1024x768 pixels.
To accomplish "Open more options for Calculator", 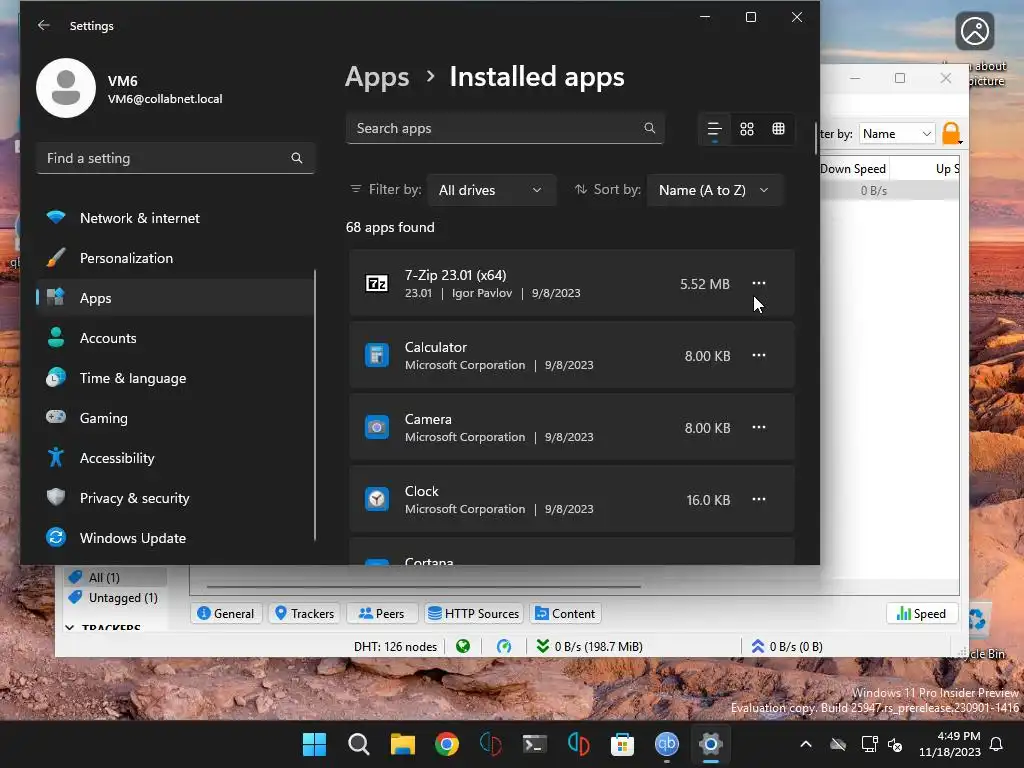I will pos(758,355).
